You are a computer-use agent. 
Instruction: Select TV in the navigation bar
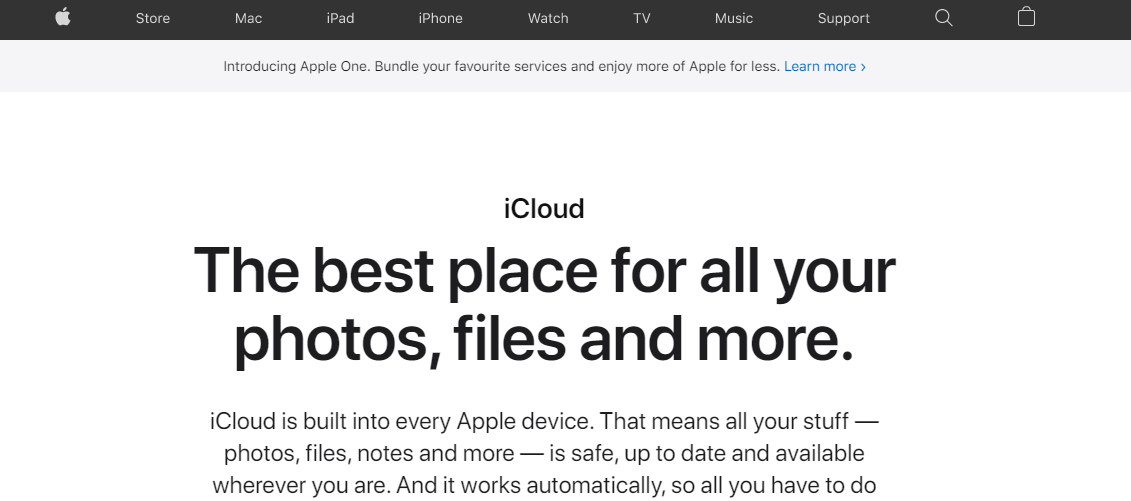642,19
